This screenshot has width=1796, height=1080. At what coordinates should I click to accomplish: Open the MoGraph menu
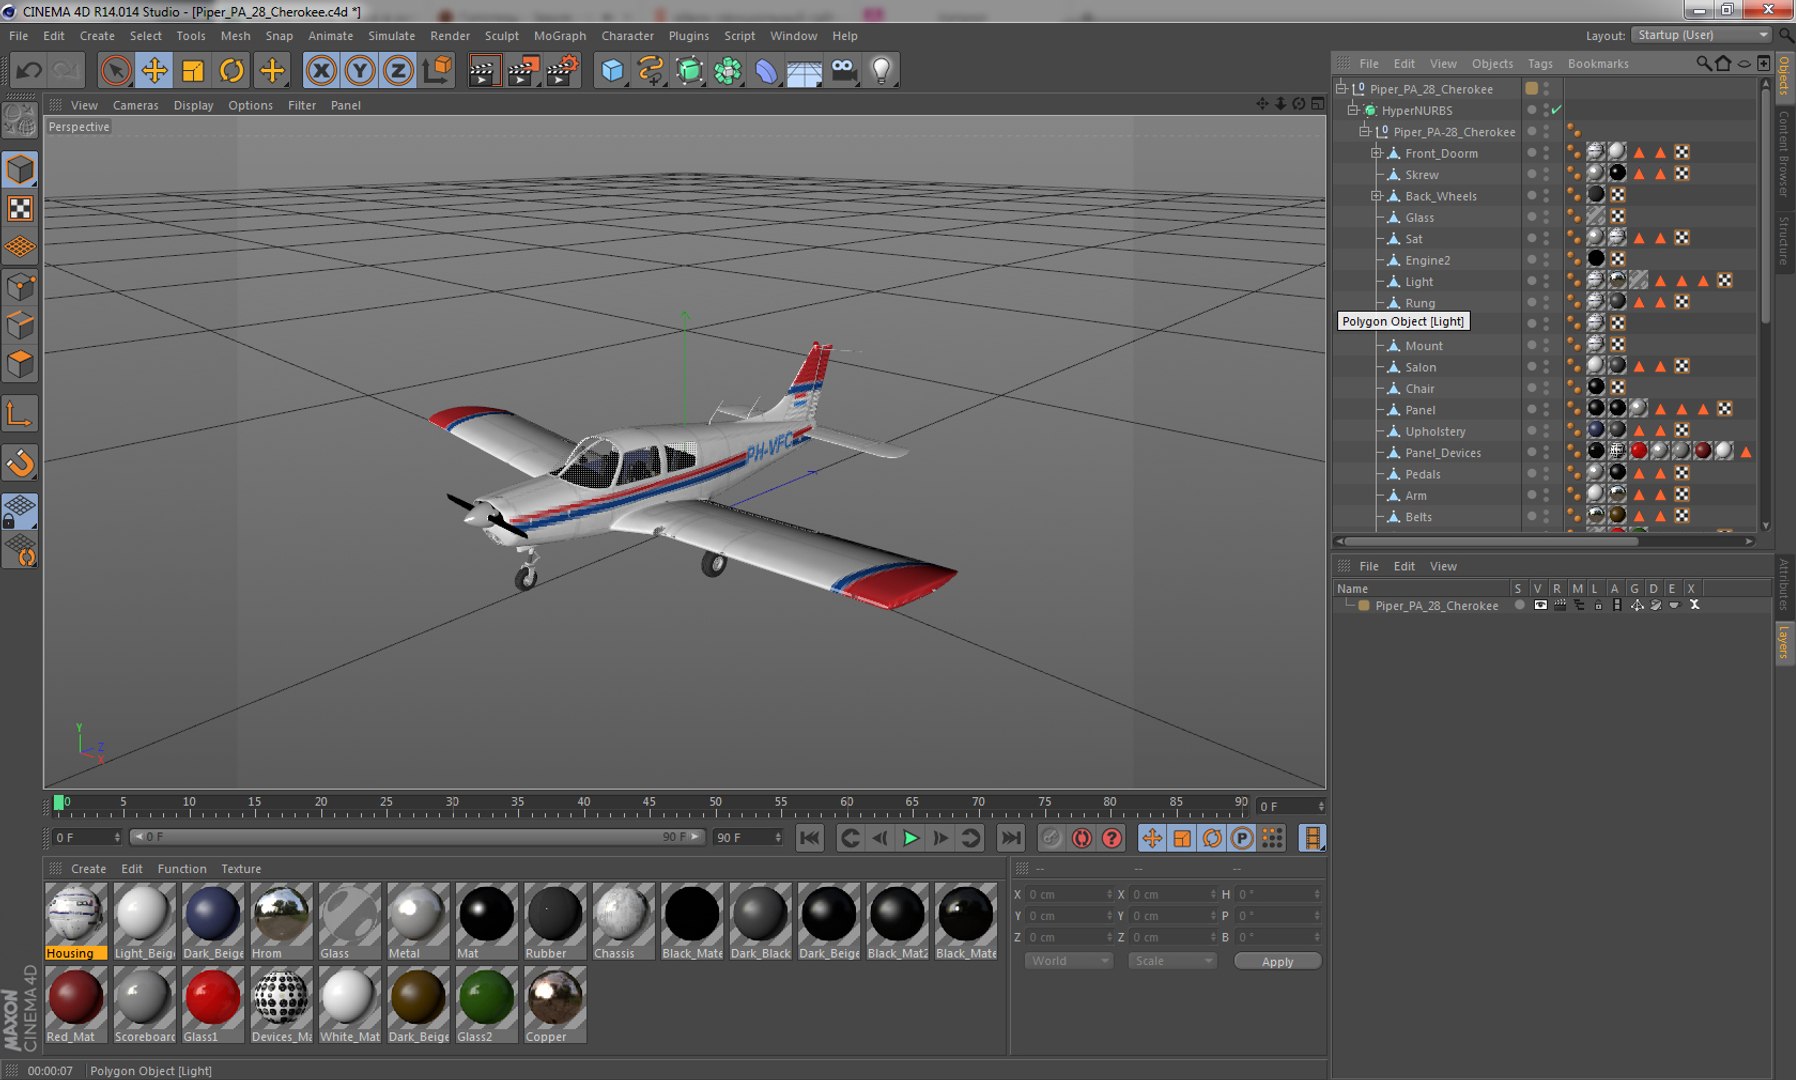pos(560,36)
